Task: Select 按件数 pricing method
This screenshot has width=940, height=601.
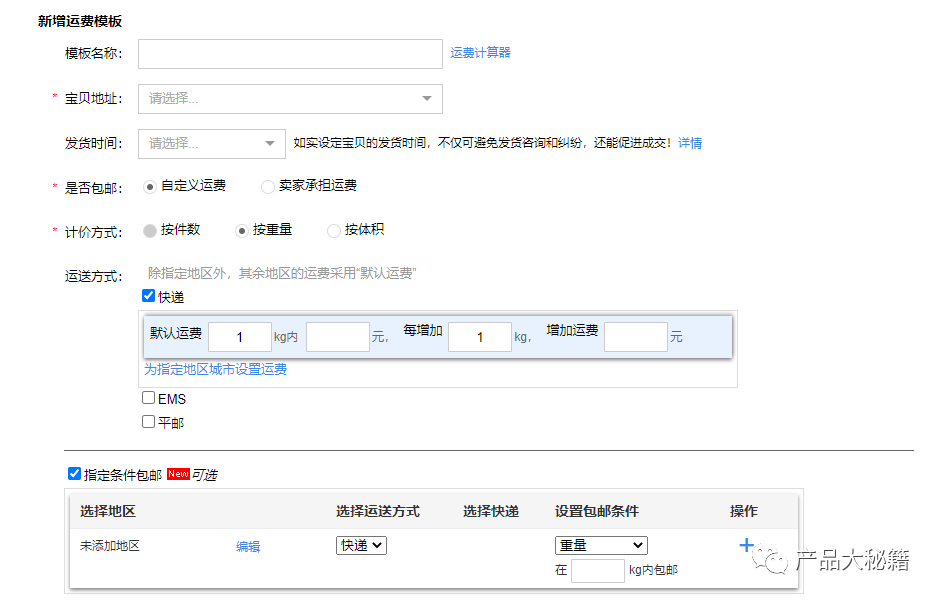Action: [150, 231]
